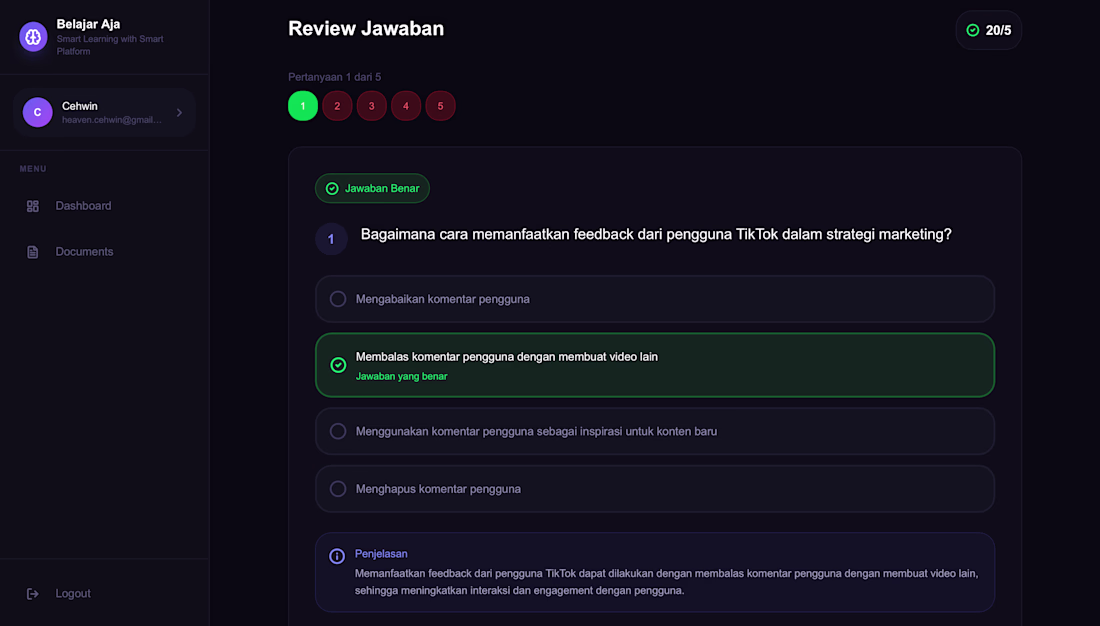
Task: Click the Logout arrow icon
Action: coord(33,594)
